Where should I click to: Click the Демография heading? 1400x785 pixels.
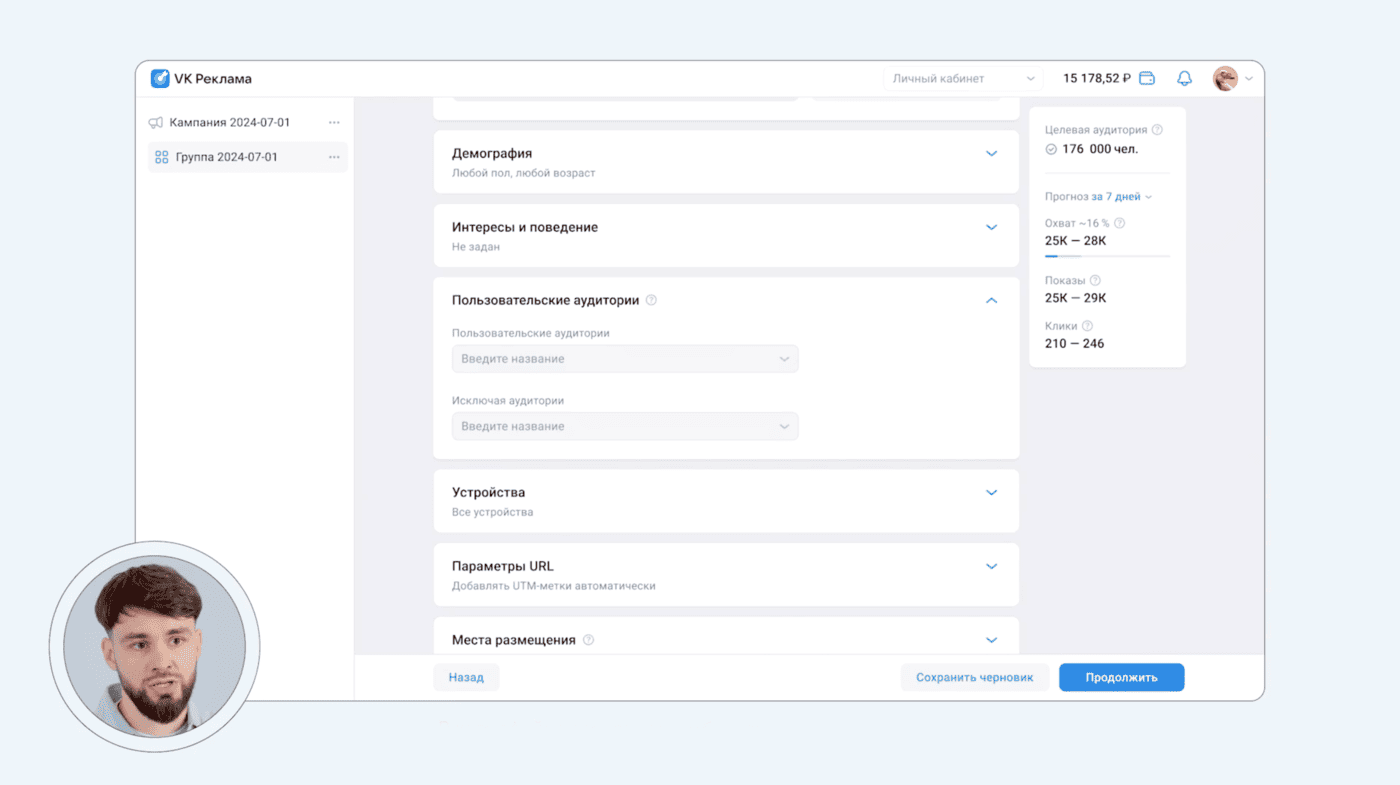(492, 154)
